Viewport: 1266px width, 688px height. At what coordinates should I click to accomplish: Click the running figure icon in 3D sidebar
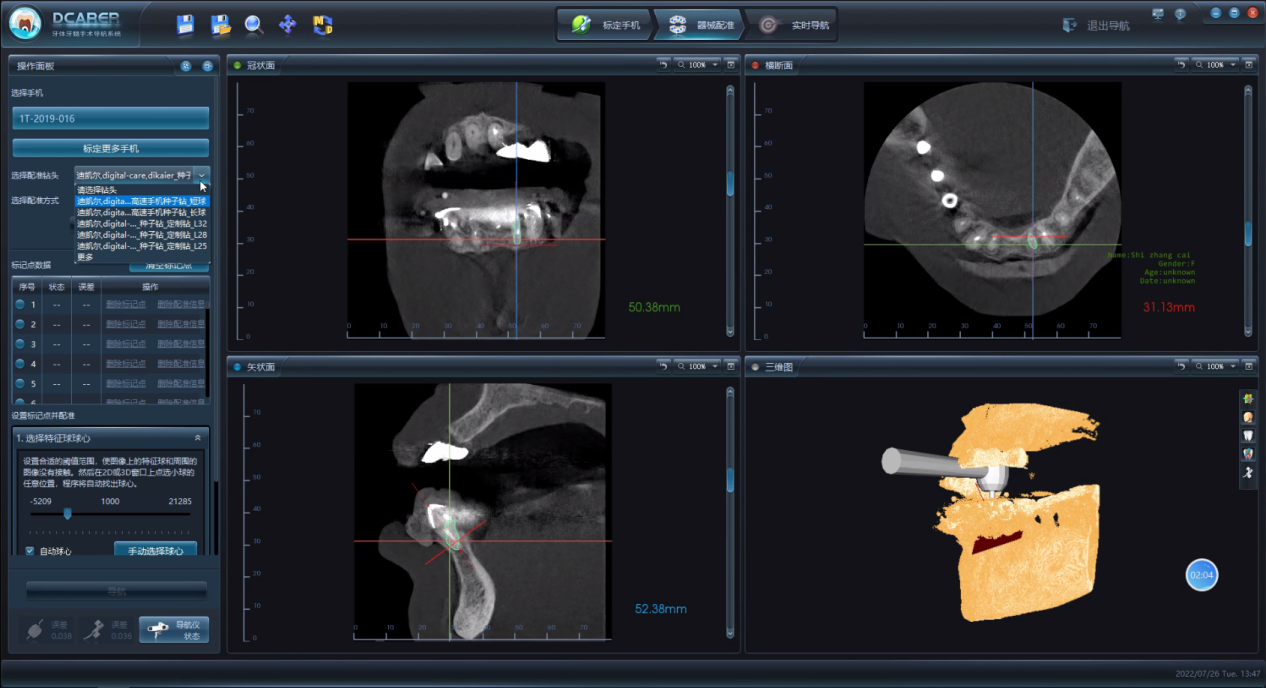click(1248, 472)
